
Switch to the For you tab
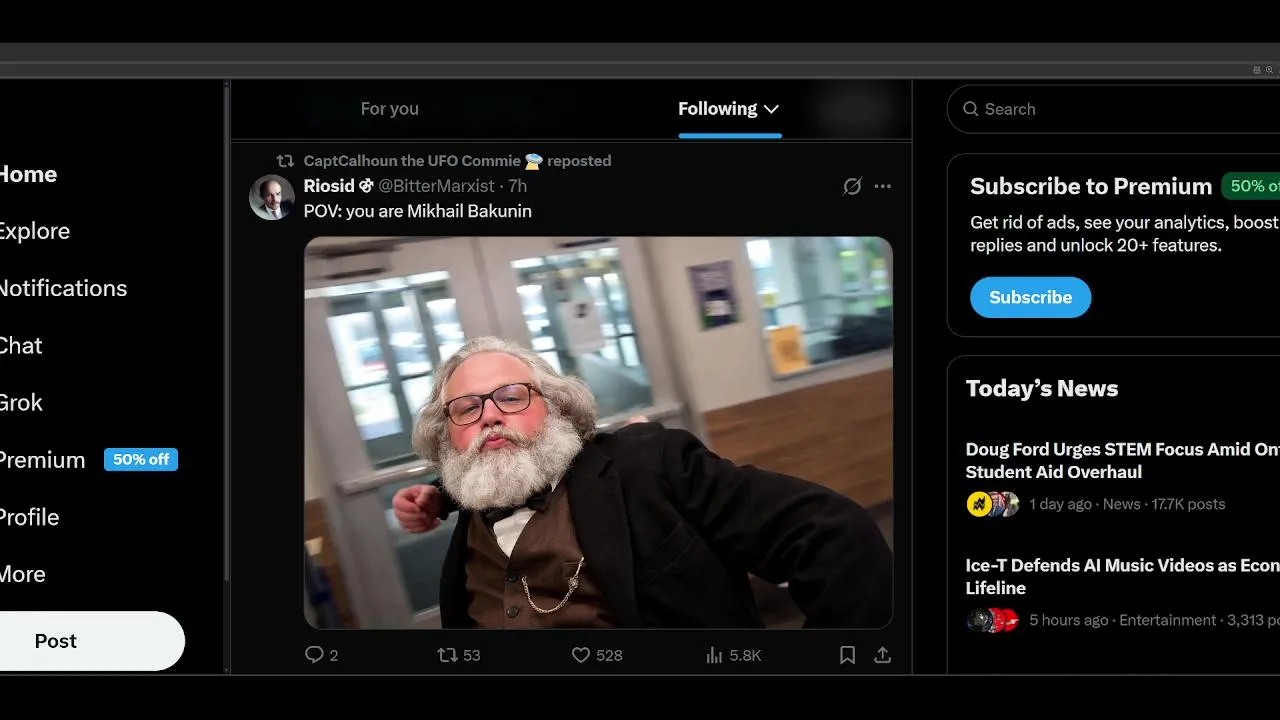(389, 109)
